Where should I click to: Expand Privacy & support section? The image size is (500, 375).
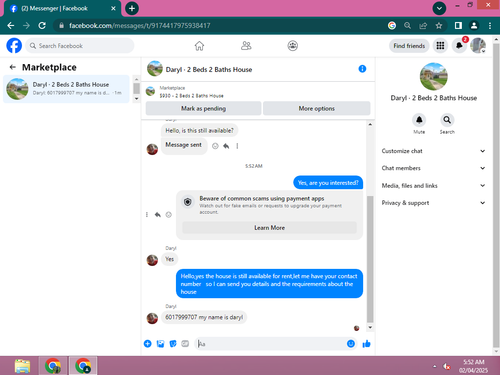point(433,203)
